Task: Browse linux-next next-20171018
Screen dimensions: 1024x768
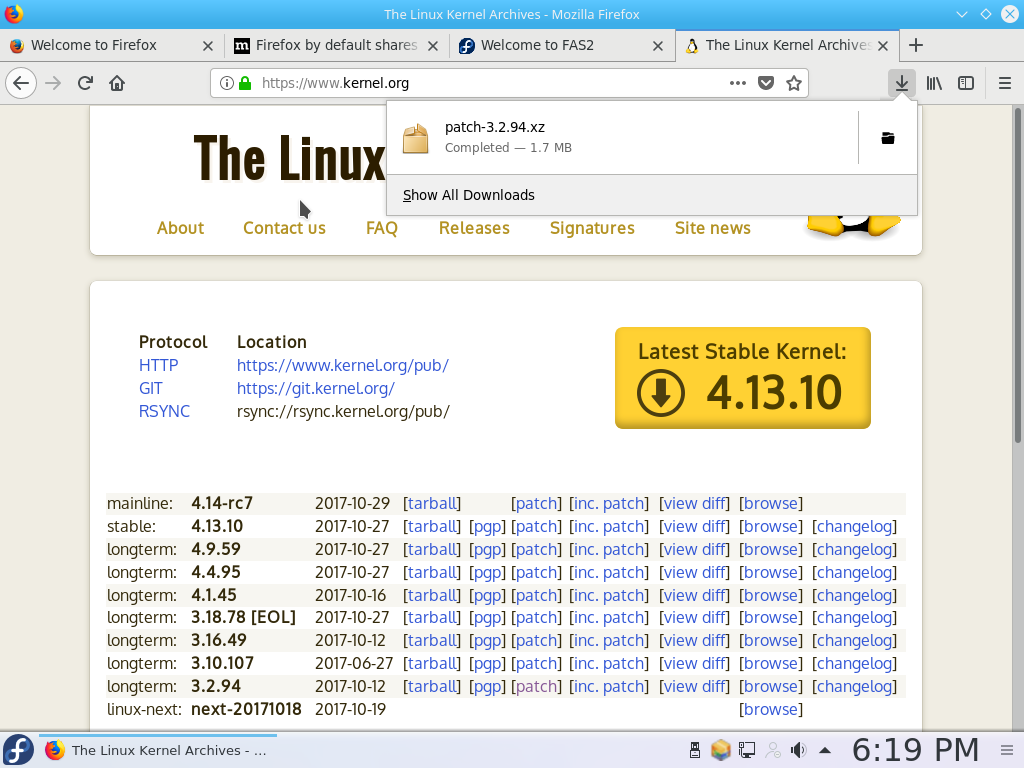Action: pos(771,709)
